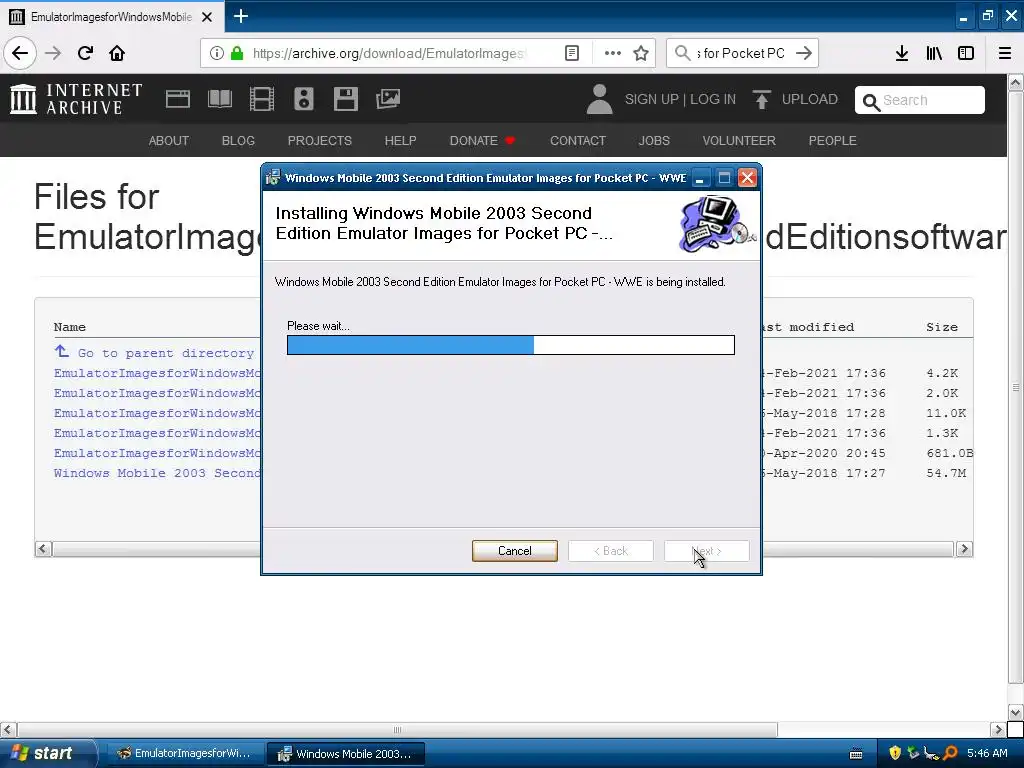The height and width of the screenshot is (768, 1024).
Task: Close the EmulatorImagesforWindowsMobile tab
Action: tap(207, 17)
